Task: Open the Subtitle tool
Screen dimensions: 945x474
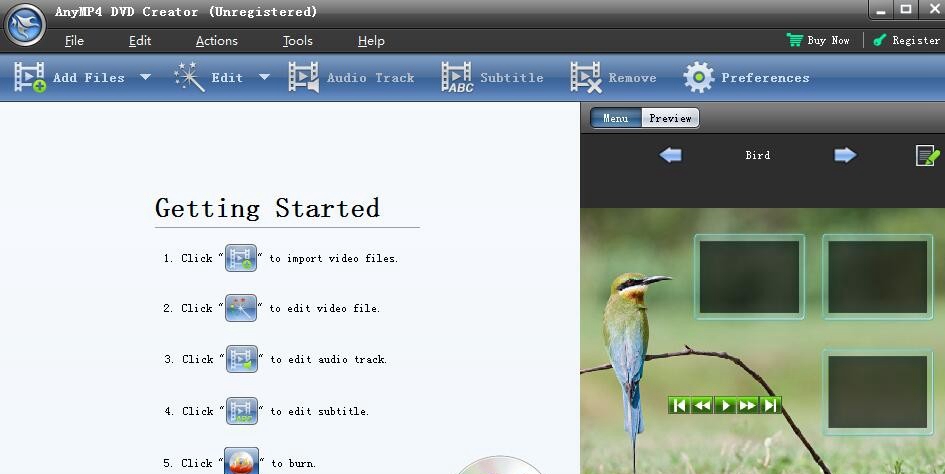Action: (x=492, y=77)
